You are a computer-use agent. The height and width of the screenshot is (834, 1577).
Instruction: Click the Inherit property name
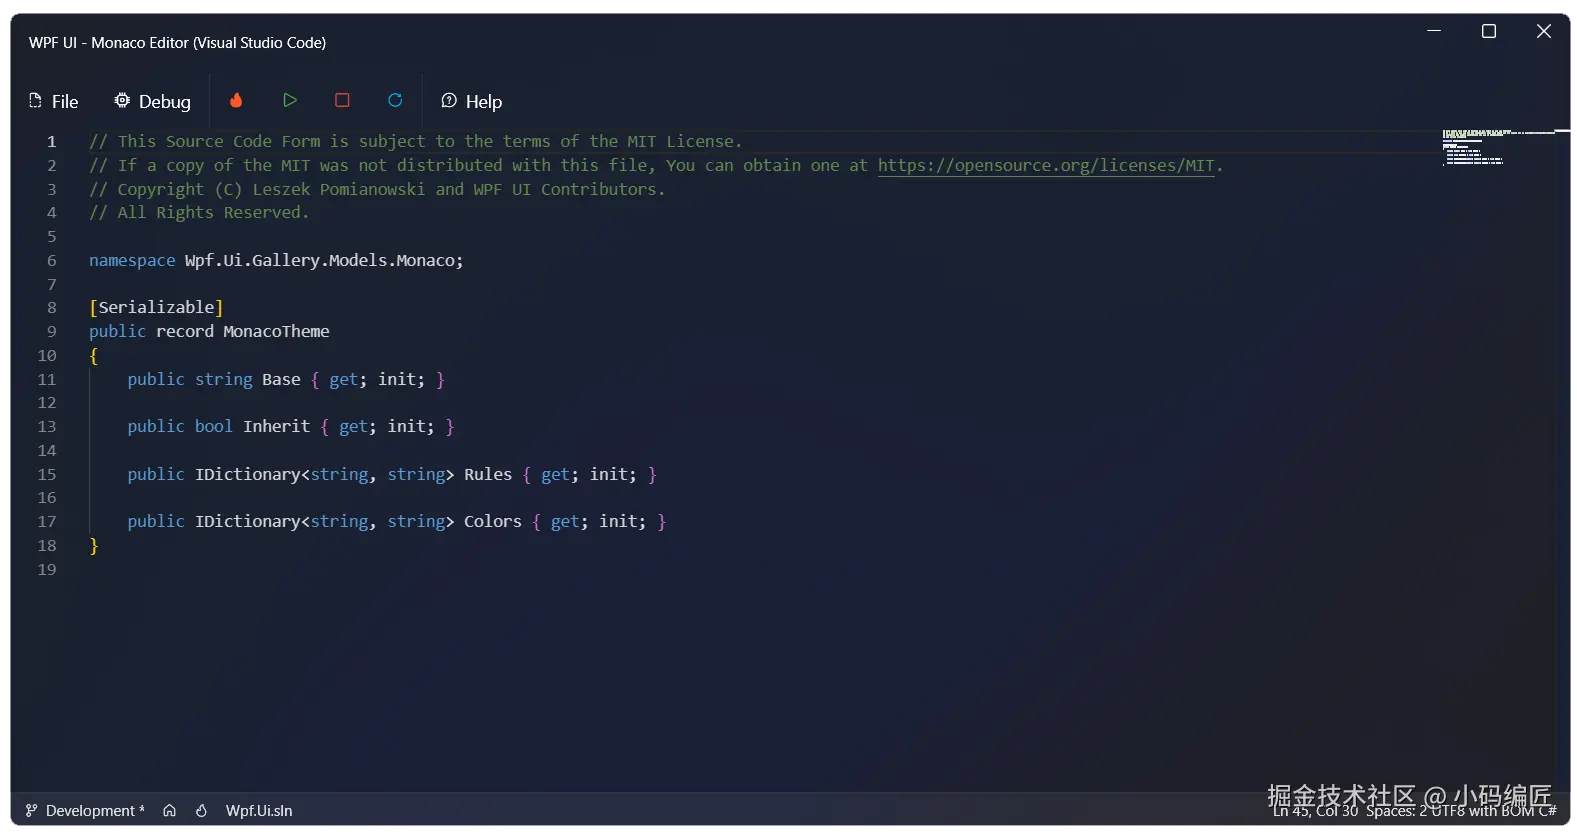pos(277,426)
